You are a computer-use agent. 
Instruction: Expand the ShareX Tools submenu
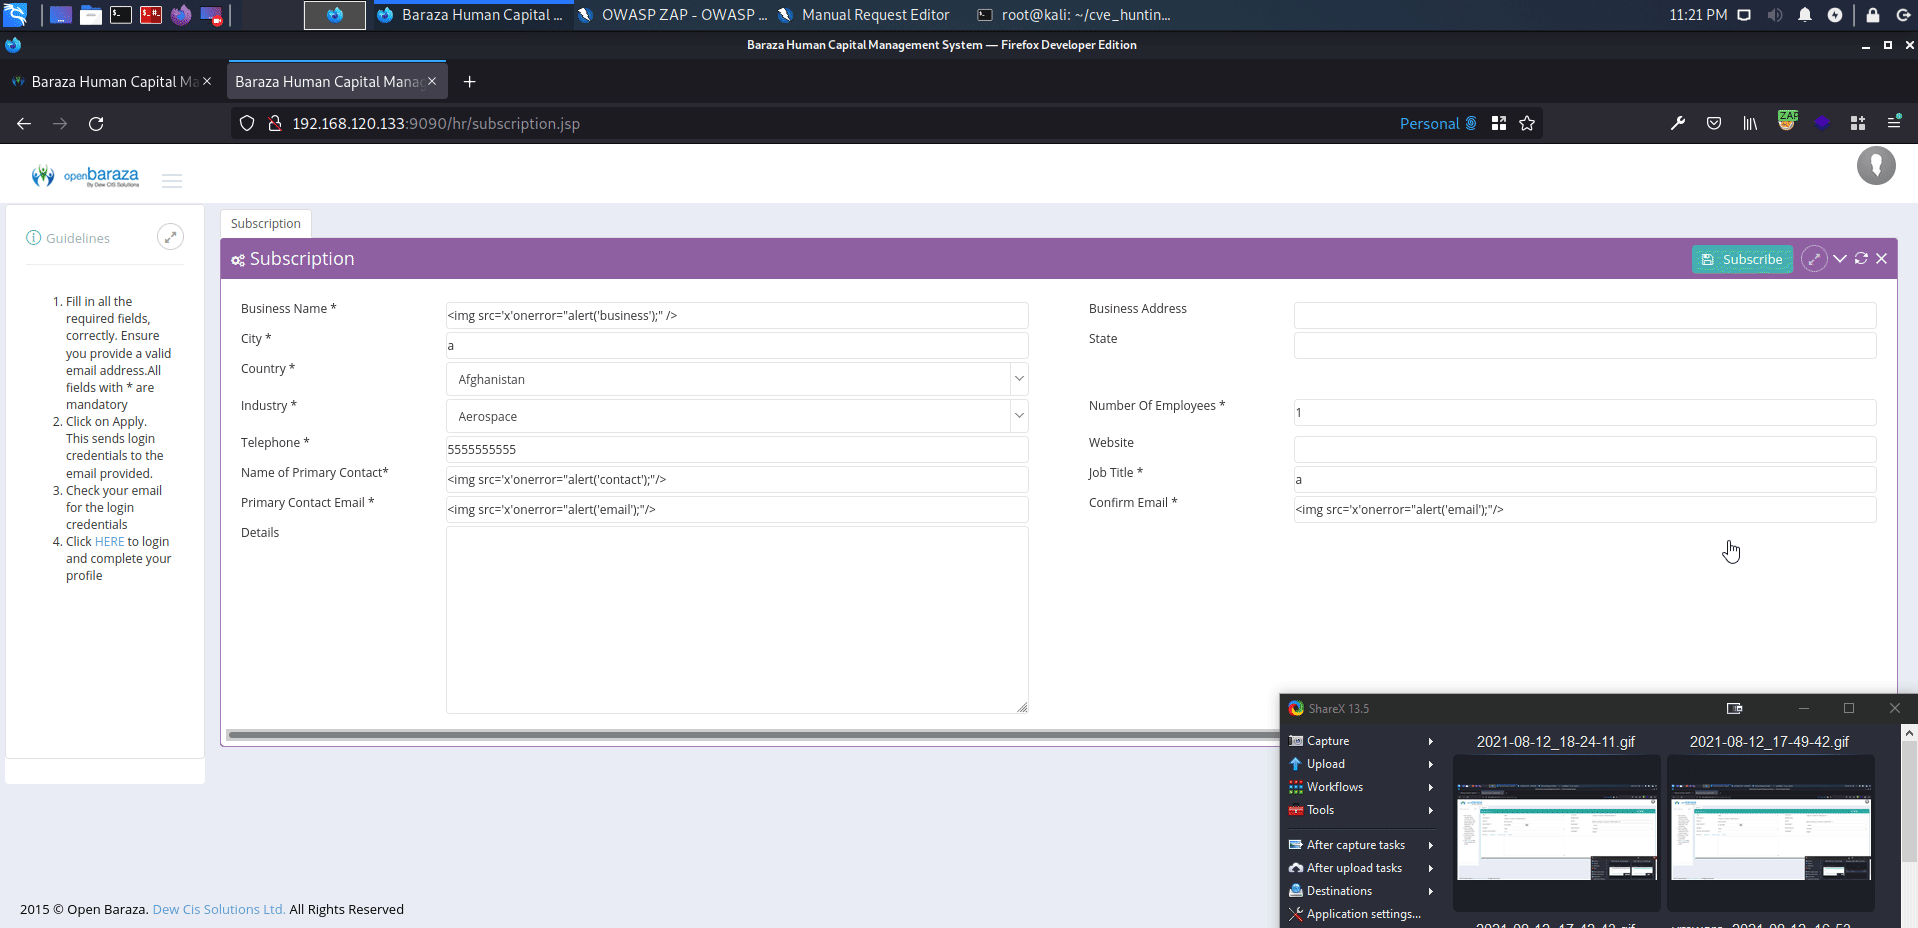(1362, 810)
